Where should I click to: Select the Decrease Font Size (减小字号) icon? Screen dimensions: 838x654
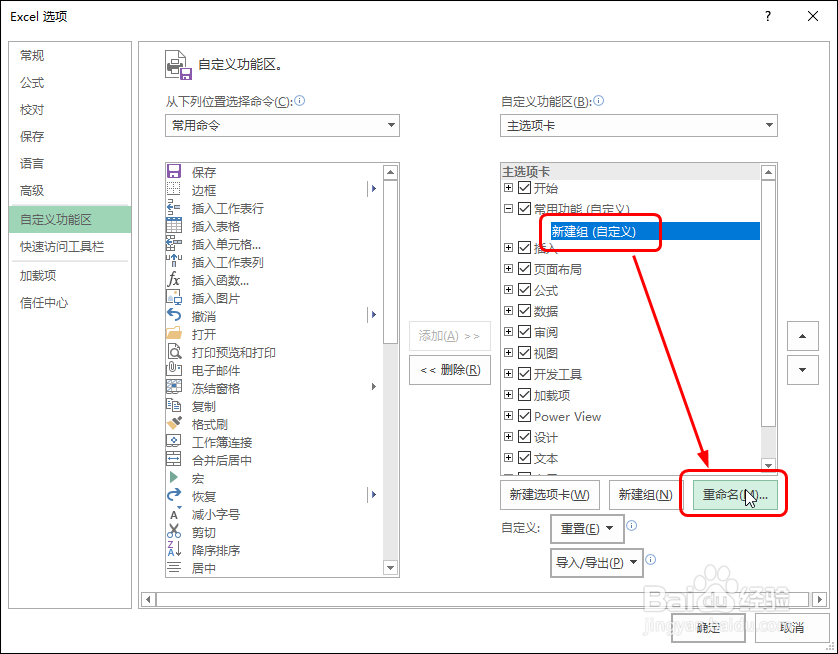tap(174, 513)
